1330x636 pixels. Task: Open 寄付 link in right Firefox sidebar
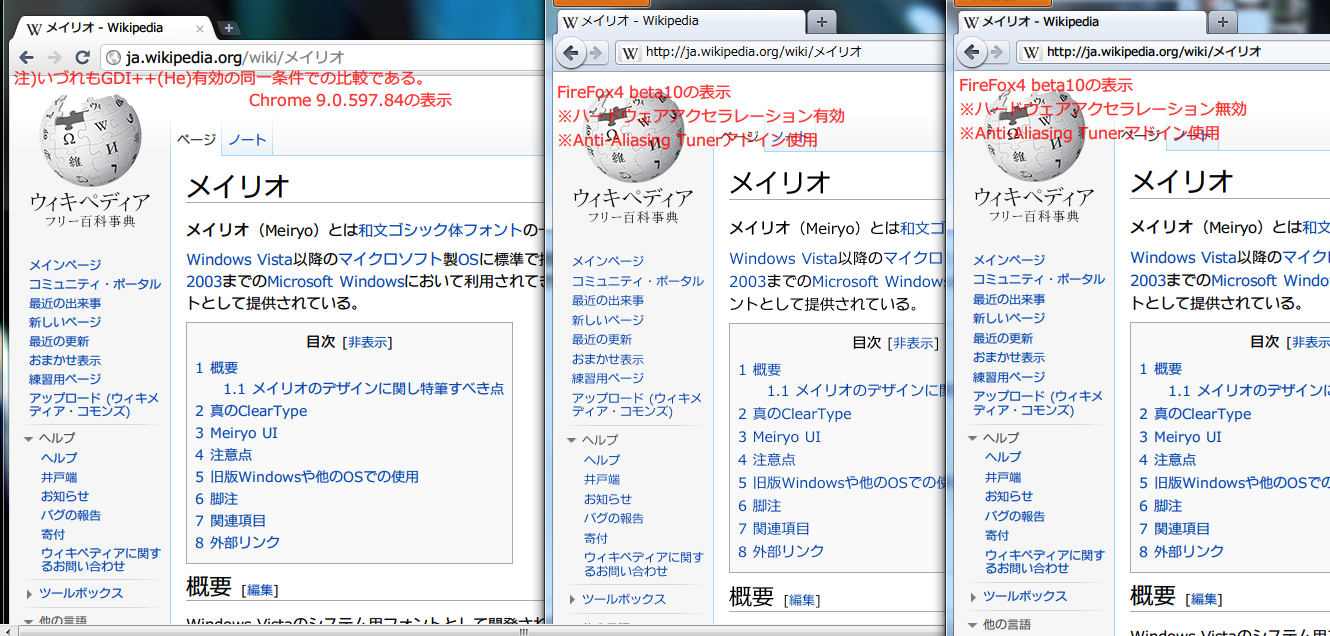point(997,535)
